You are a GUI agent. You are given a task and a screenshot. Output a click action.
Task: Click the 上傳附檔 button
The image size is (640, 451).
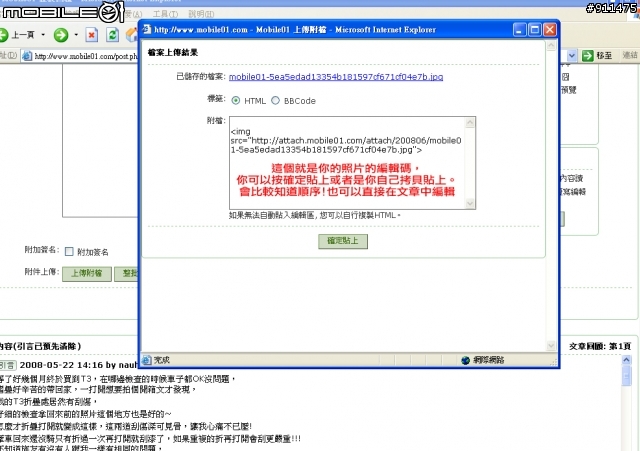(87, 273)
